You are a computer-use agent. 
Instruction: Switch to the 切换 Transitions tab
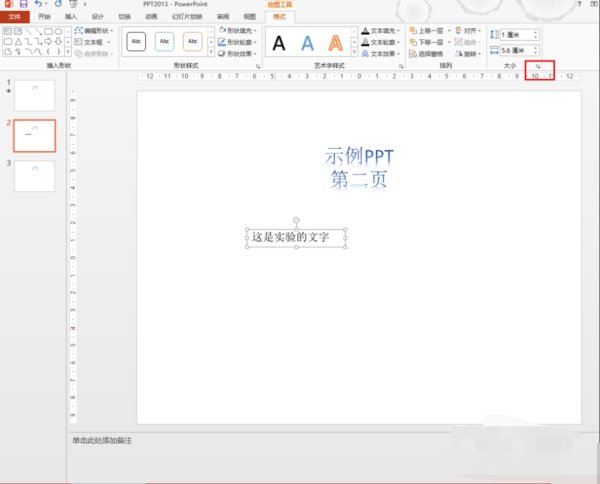[124, 16]
